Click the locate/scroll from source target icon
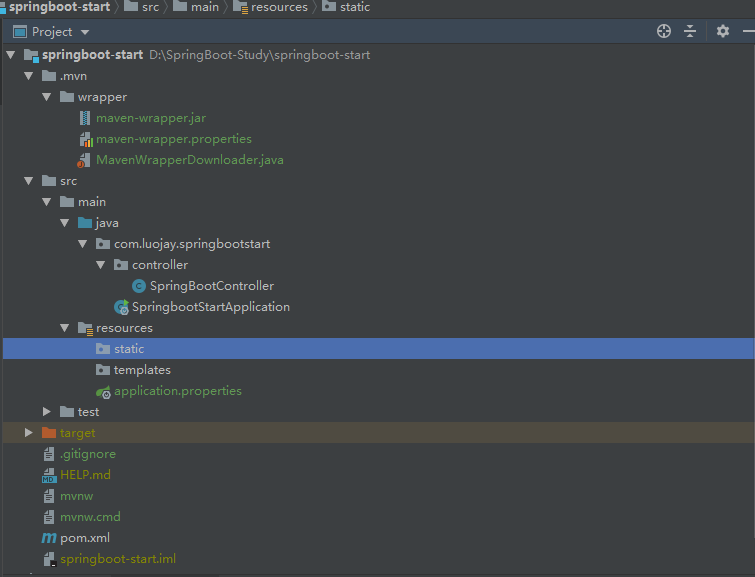Viewport: 755px width, 577px height. coord(663,32)
